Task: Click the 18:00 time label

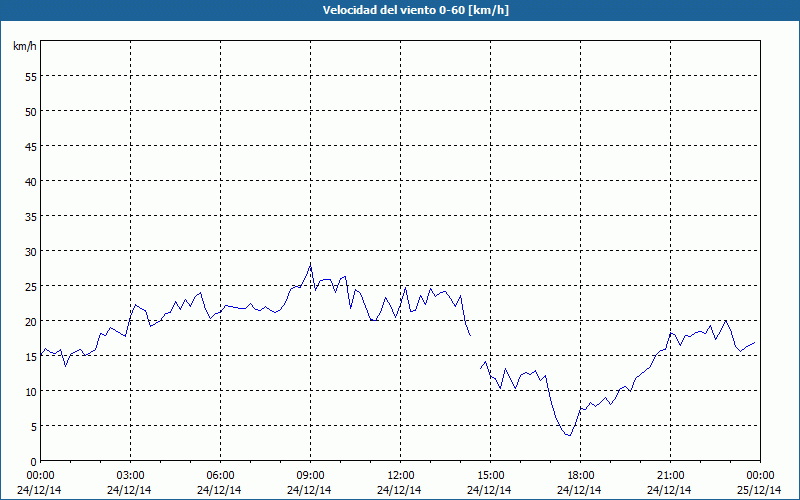Action: click(x=581, y=476)
